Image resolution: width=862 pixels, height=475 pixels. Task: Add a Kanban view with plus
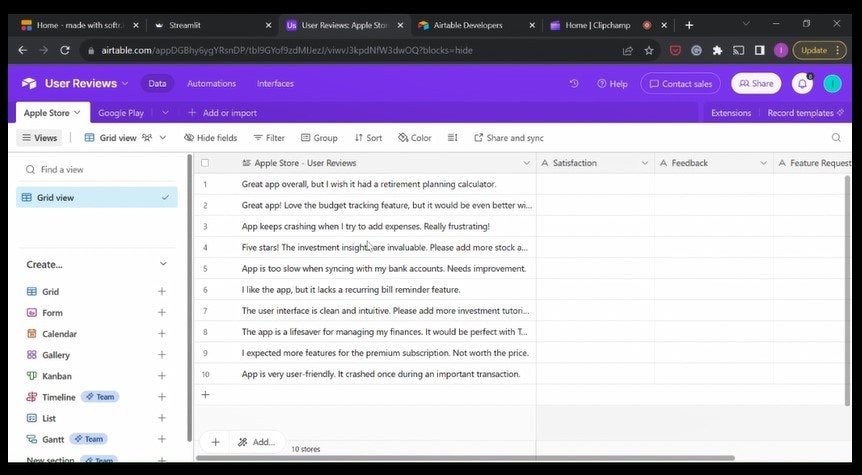tap(162, 376)
